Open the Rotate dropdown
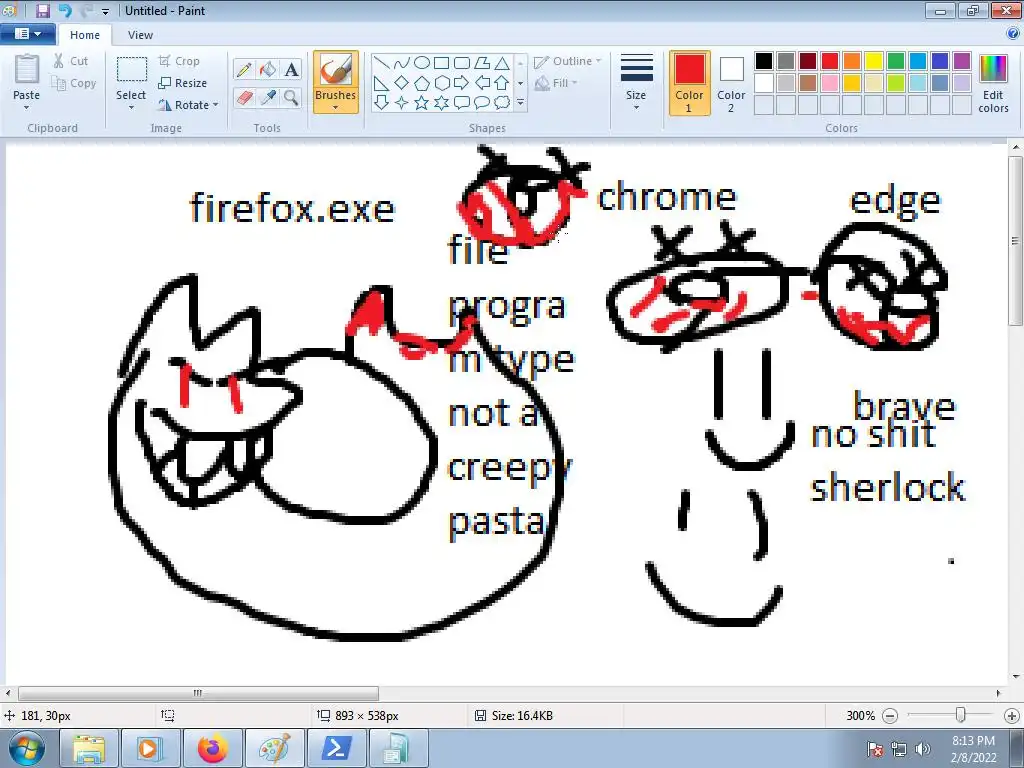This screenshot has height=768, width=1024. click(x=188, y=104)
